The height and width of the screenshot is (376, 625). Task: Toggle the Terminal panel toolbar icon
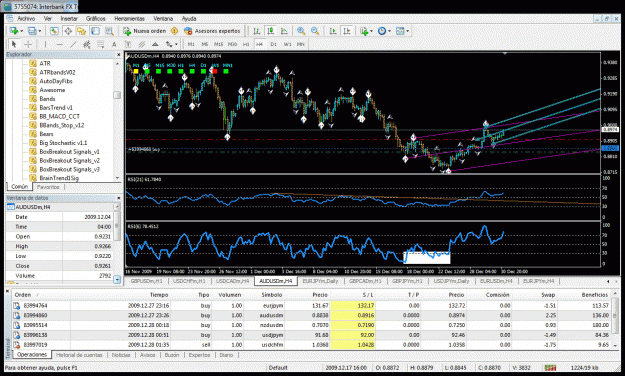pyautogui.click(x=95, y=31)
